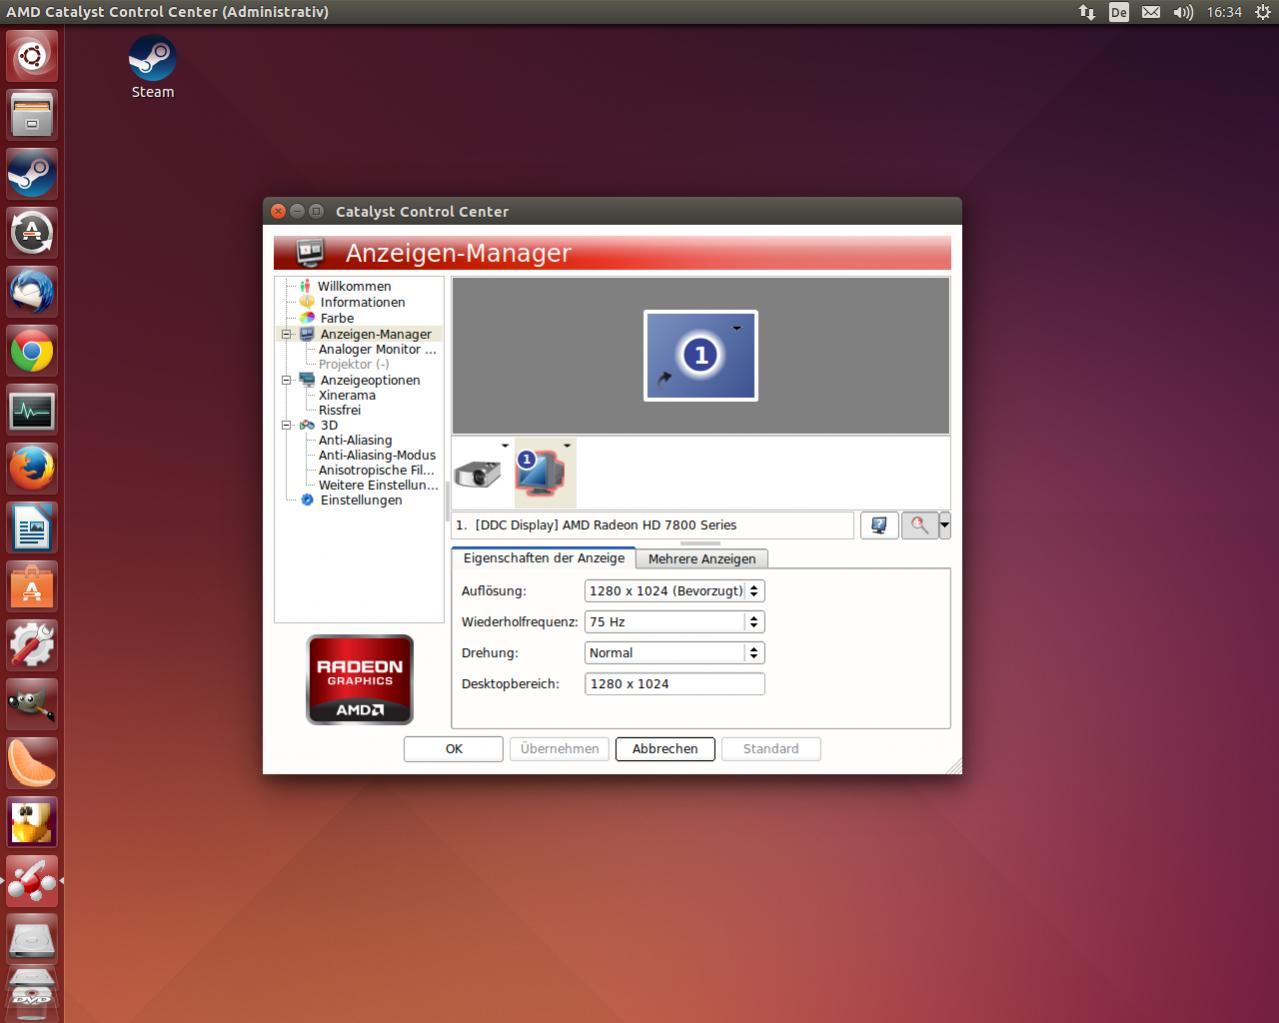
Task: Open LibreOffice Writer in the launcher
Action: 32,528
